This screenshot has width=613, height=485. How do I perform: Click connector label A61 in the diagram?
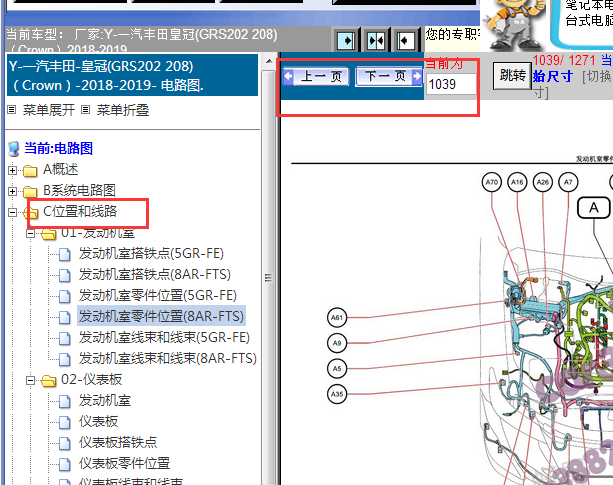click(337, 318)
